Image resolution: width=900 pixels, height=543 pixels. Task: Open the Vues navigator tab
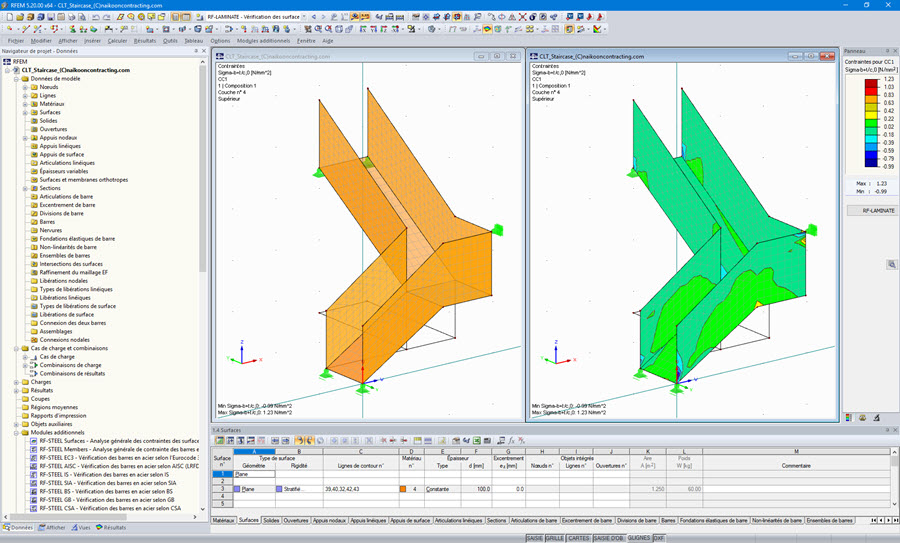point(81,527)
